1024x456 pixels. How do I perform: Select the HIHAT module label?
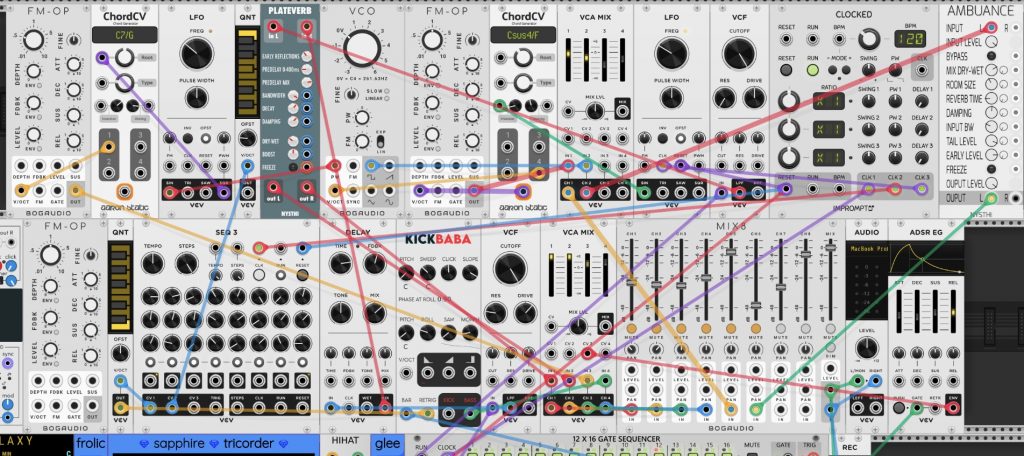click(345, 444)
